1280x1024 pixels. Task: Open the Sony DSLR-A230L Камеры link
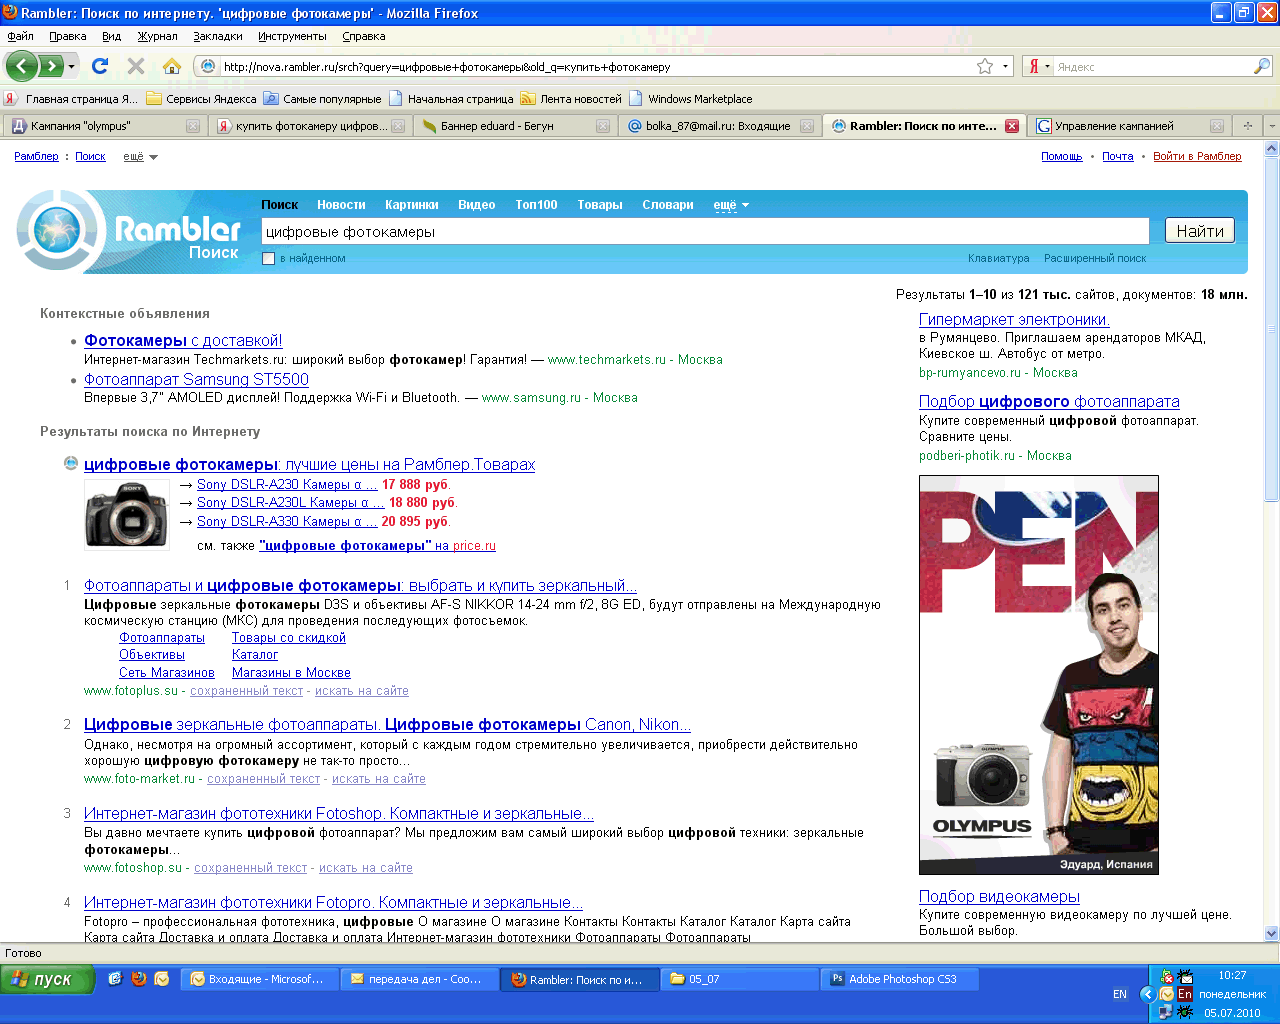pos(290,503)
